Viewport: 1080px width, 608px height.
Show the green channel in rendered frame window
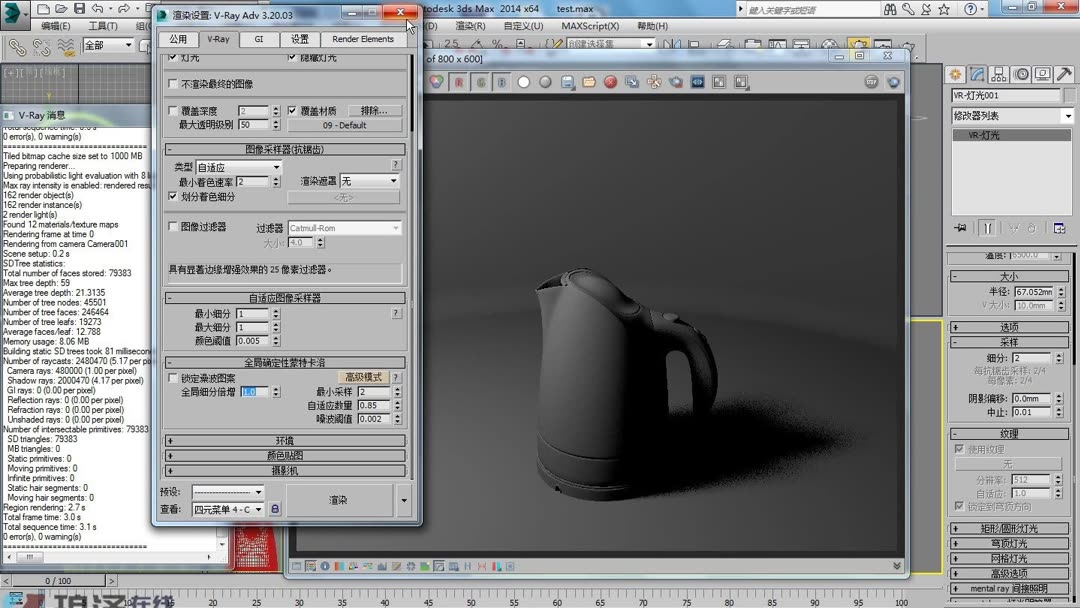(482, 81)
